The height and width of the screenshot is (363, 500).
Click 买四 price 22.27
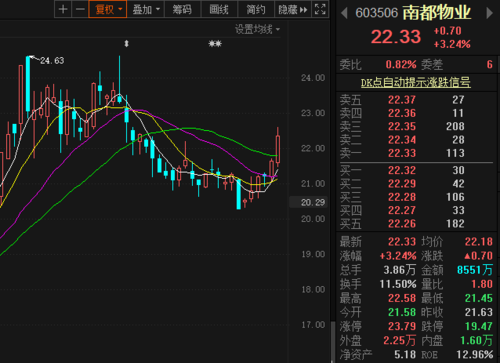(x=402, y=210)
